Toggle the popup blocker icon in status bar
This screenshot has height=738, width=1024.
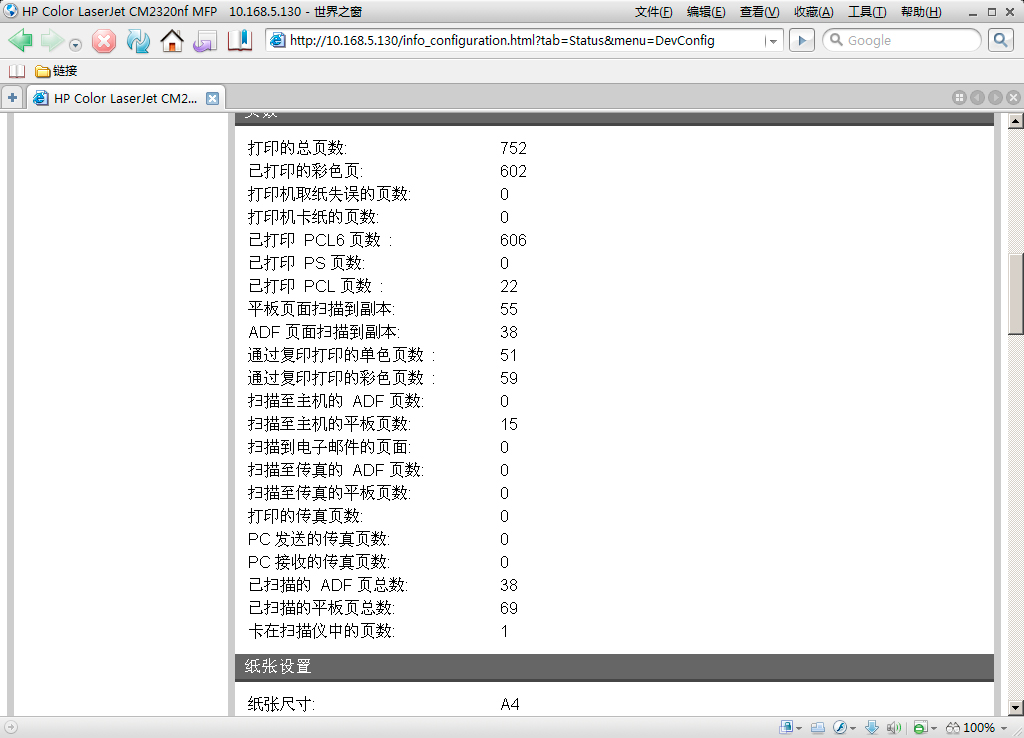tap(920, 727)
